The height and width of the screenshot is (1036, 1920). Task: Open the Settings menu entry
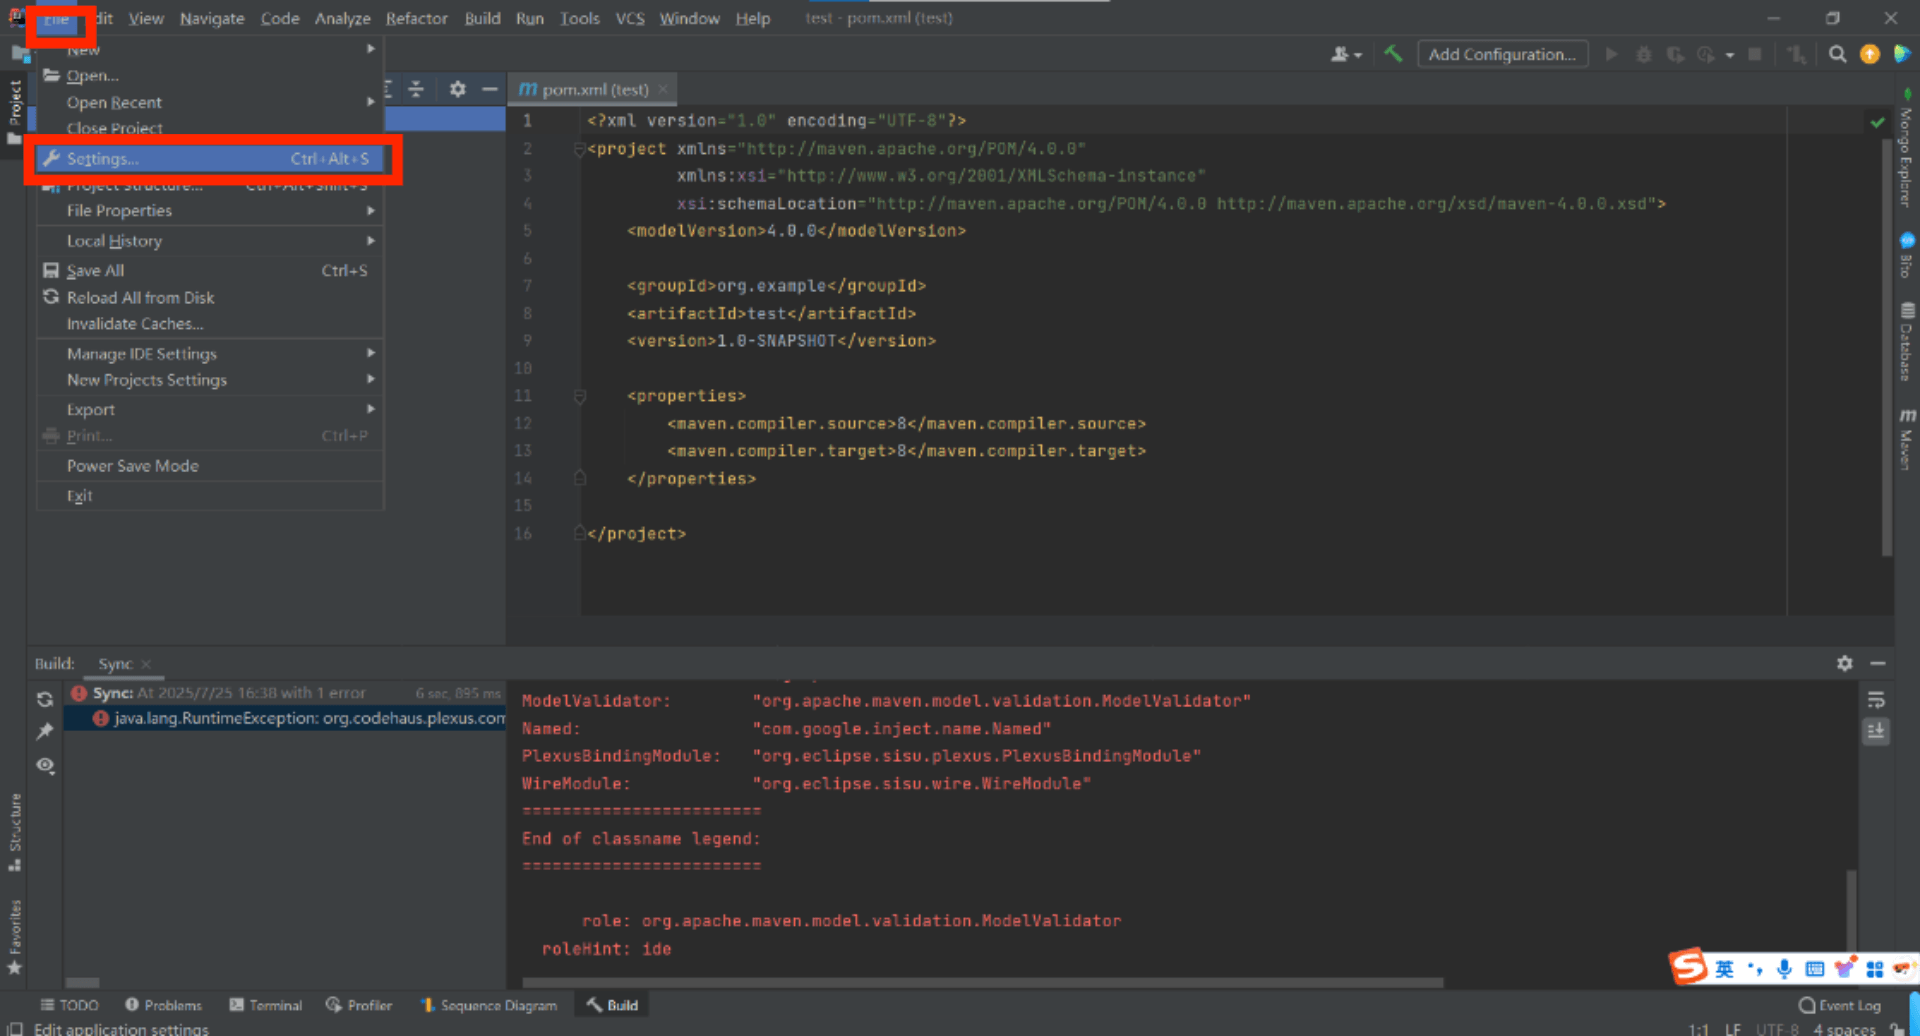[x=210, y=159]
